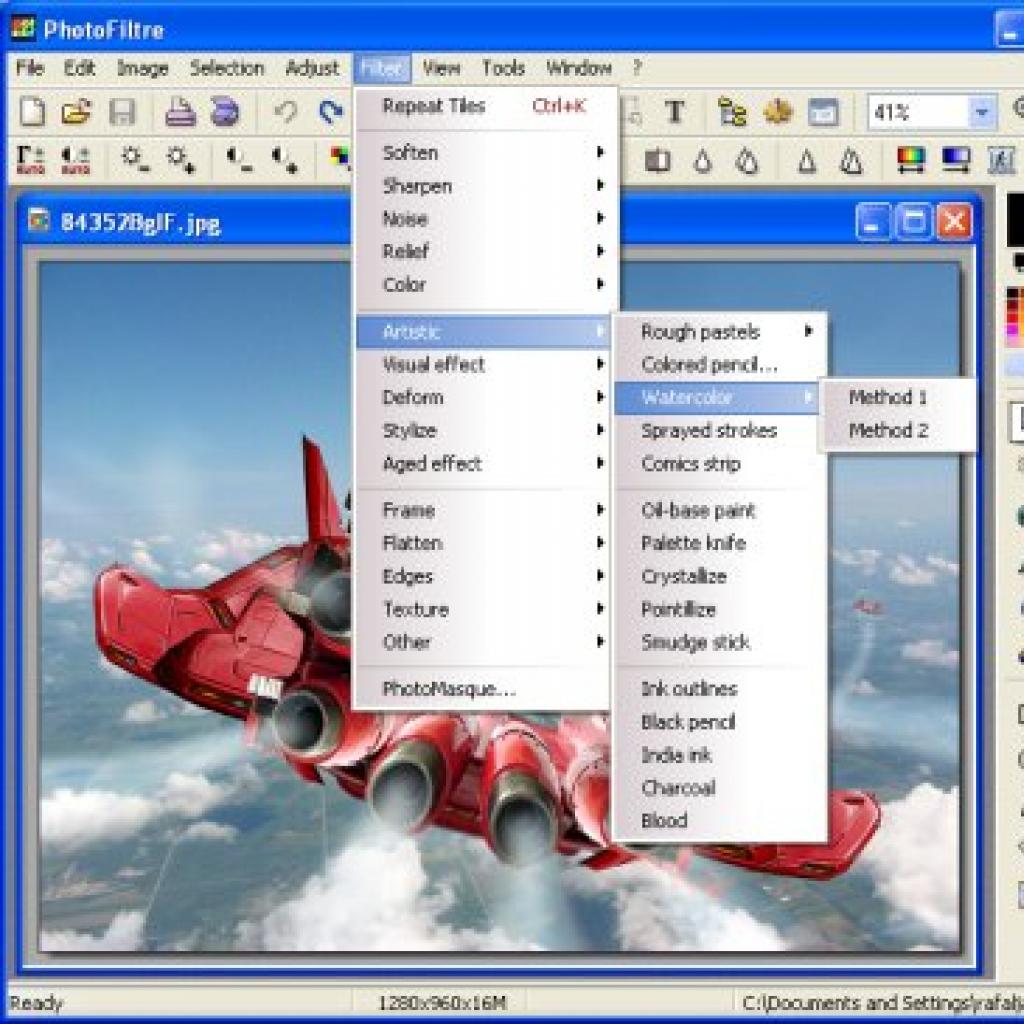Expand the Noise submenu

tap(483, 218)
